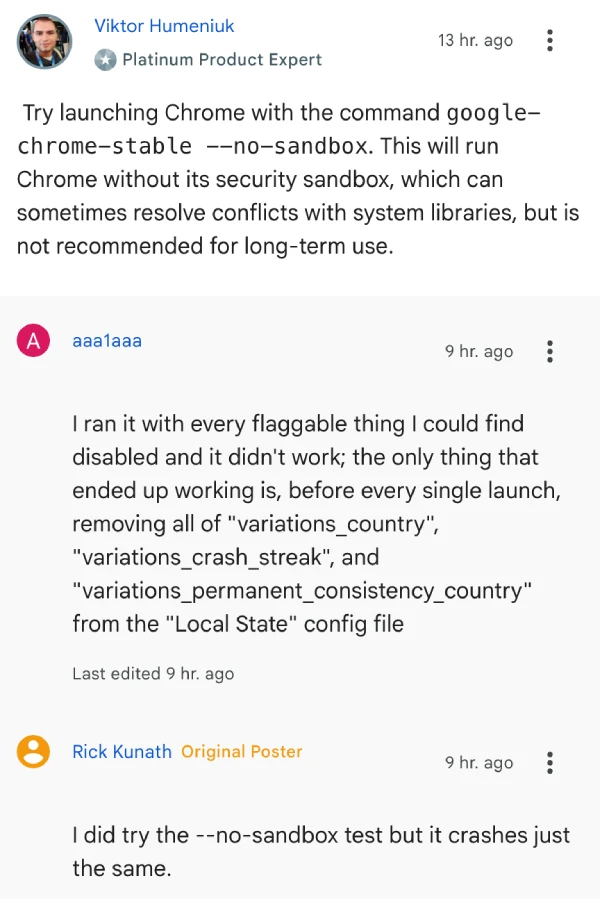600x899 pixels.
Task: Click the 13 hr. ago timestamp
Action: (x=476, y=41)
